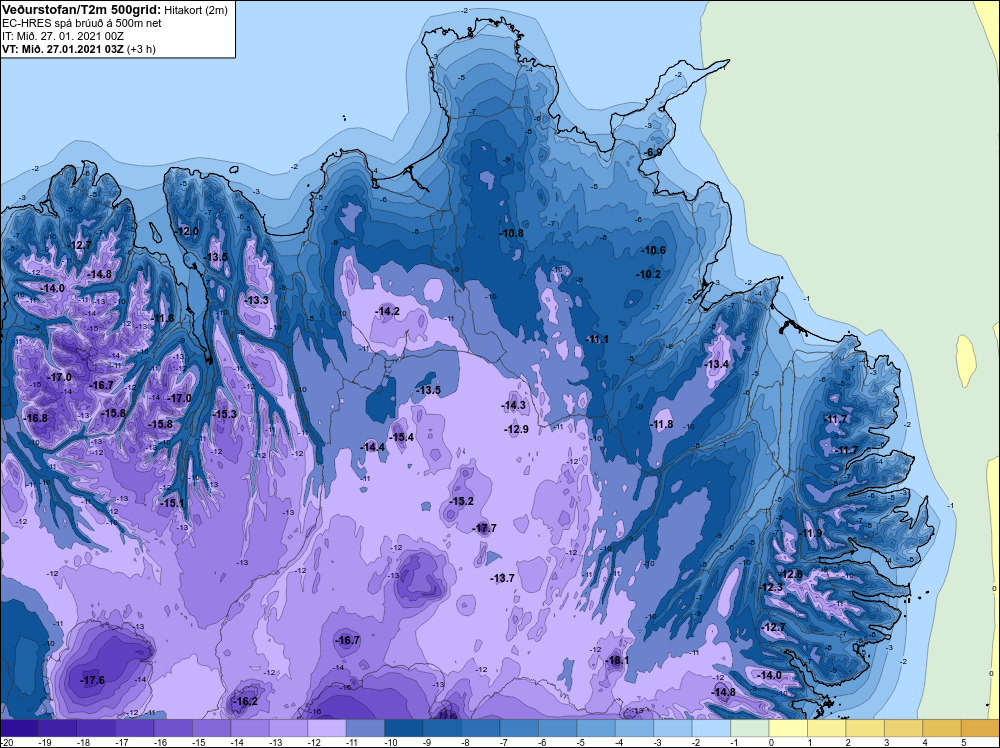Click the -15.3 temperature value
The width and height of the screenshot is (1000, 748).
224,414
